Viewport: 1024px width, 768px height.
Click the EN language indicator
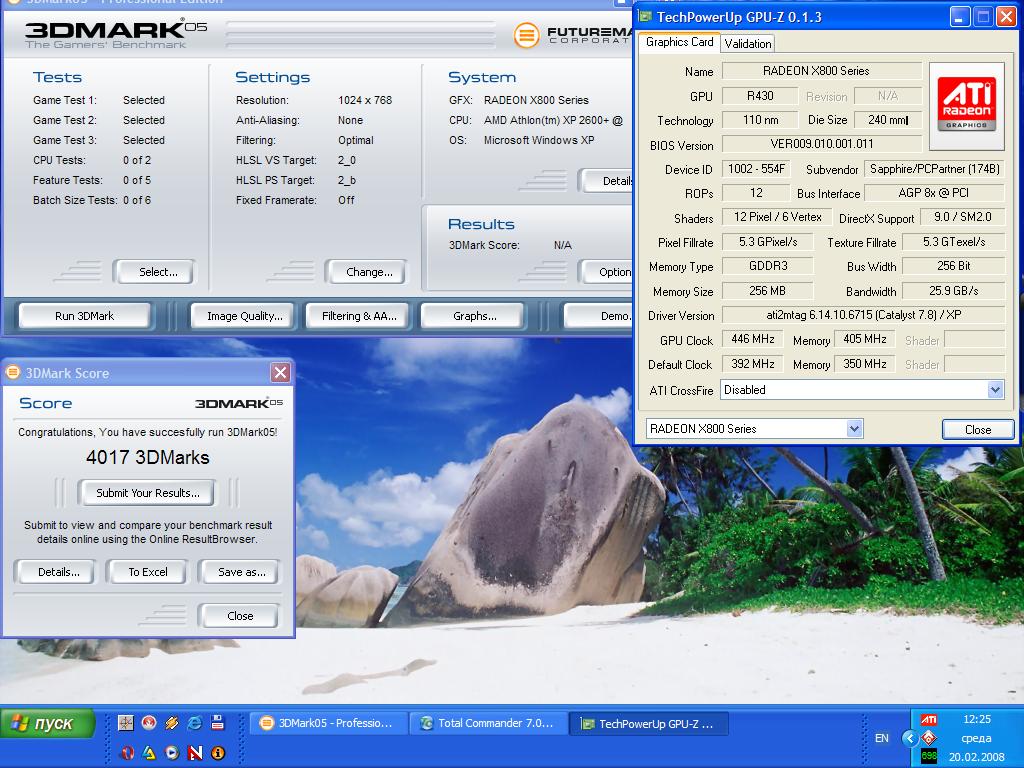pyautogui.click(x=882, y=738)
